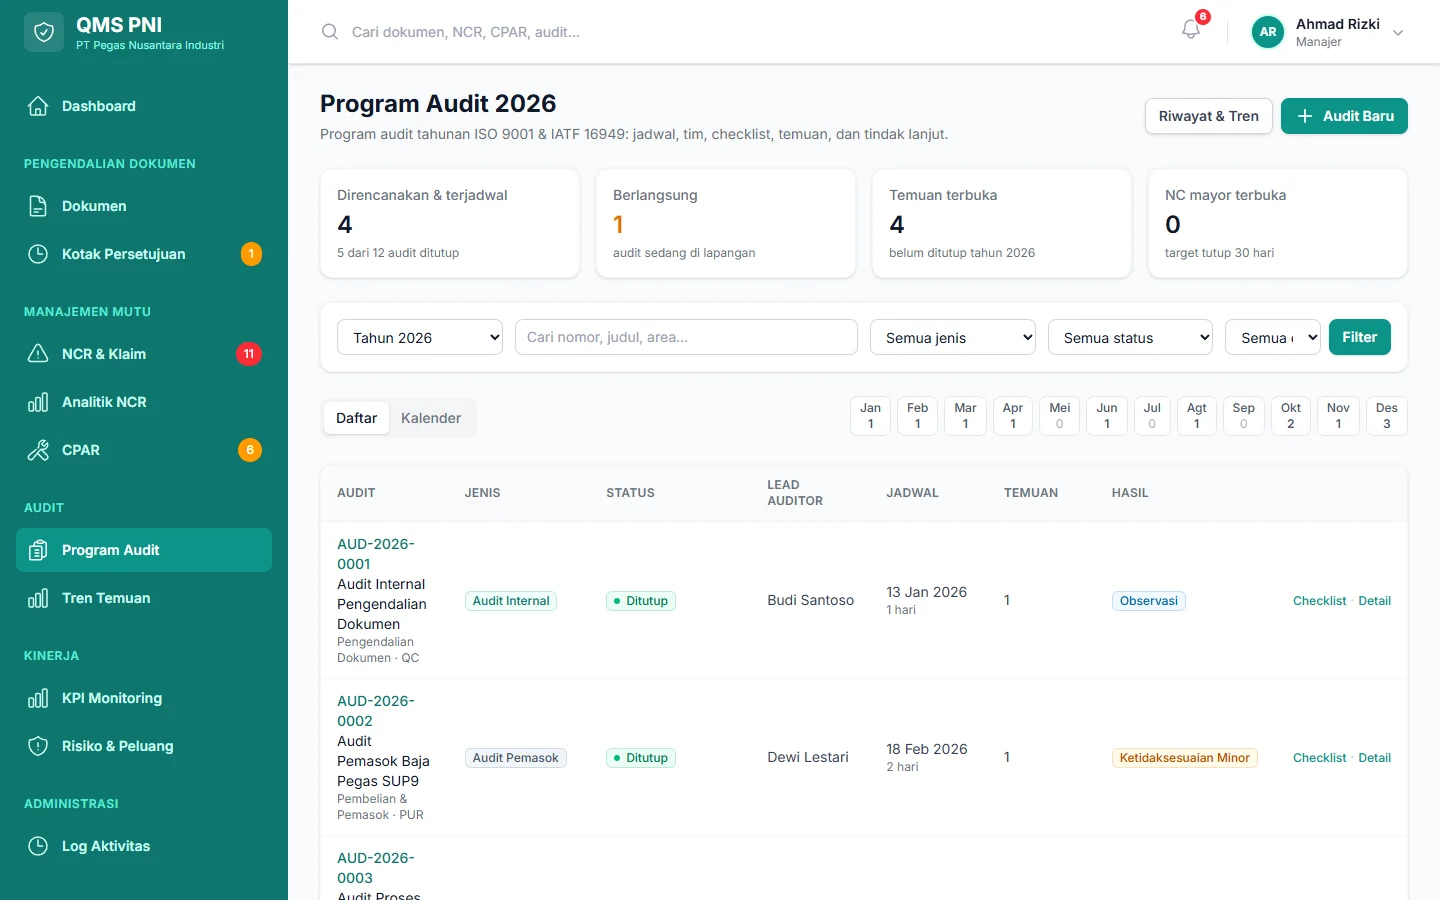Filter by the Feb month chip

[917, 416]
